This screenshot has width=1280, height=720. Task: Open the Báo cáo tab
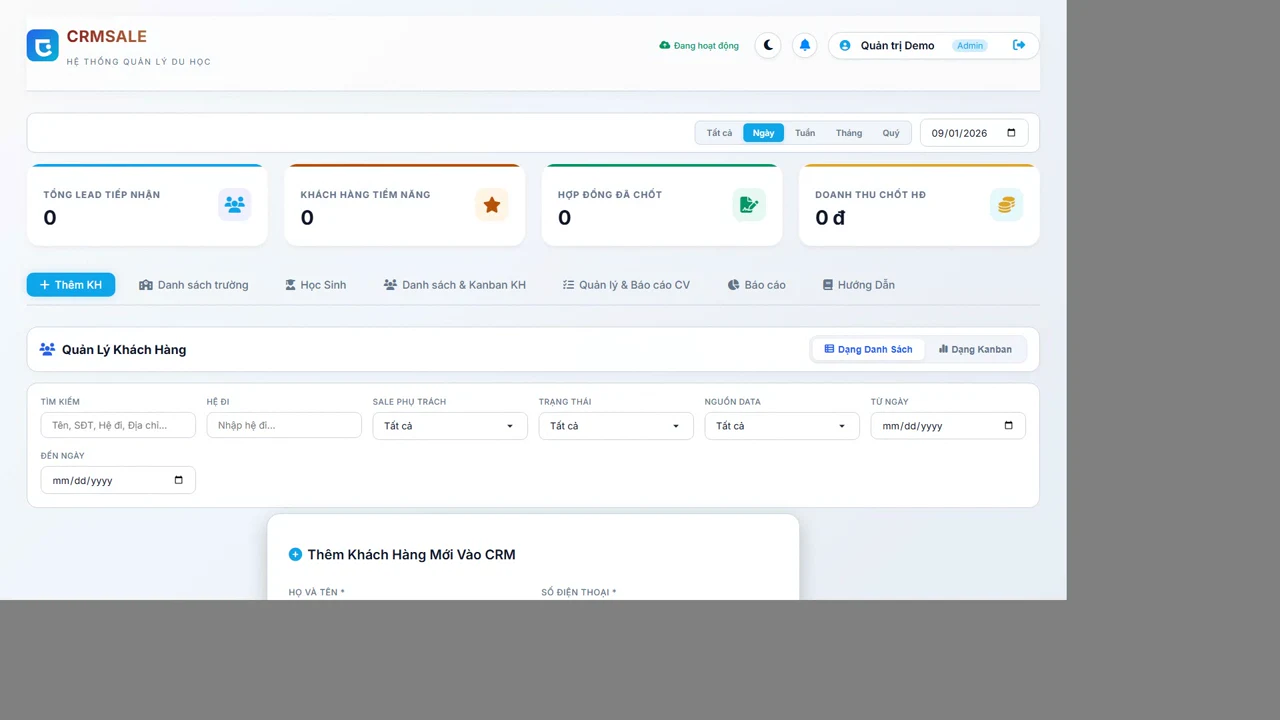(757, 285)
